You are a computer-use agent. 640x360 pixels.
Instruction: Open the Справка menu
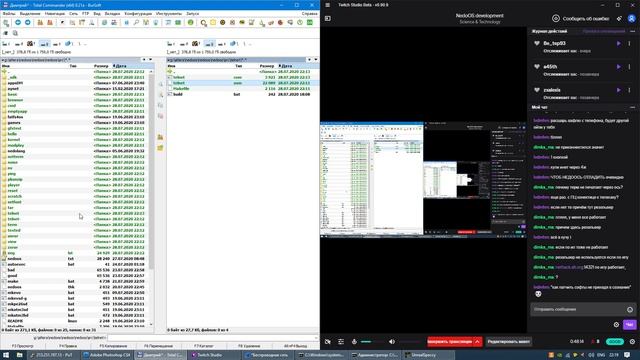309,13
